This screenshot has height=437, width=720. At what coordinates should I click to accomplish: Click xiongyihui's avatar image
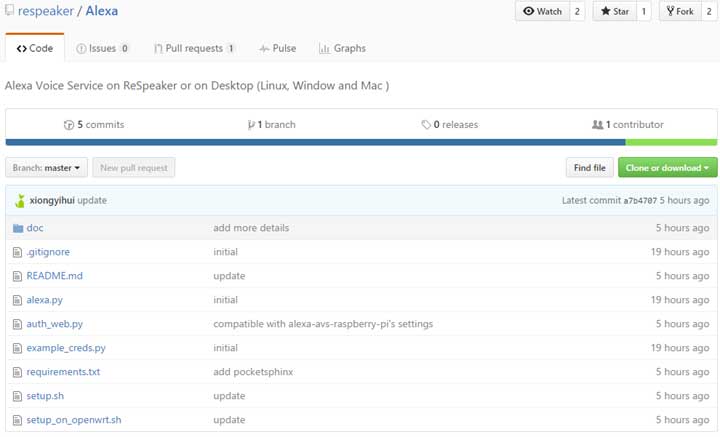19,200
